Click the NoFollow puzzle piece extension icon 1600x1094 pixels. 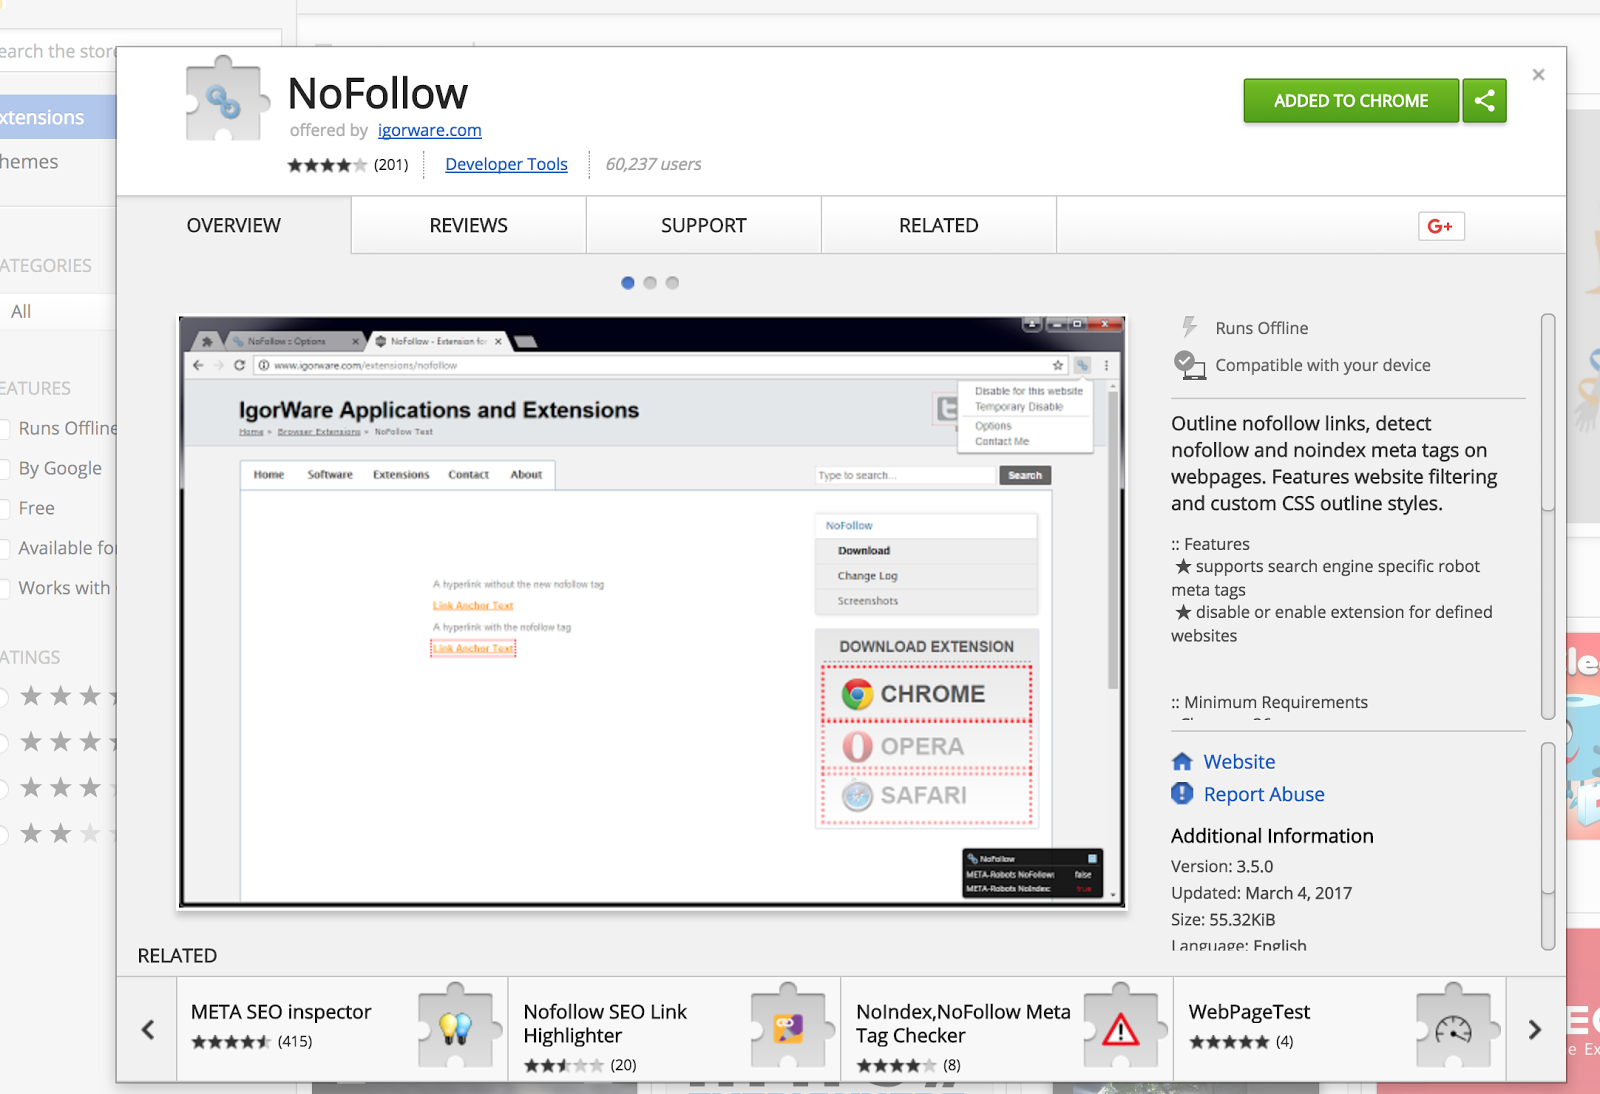coord(228,98)
